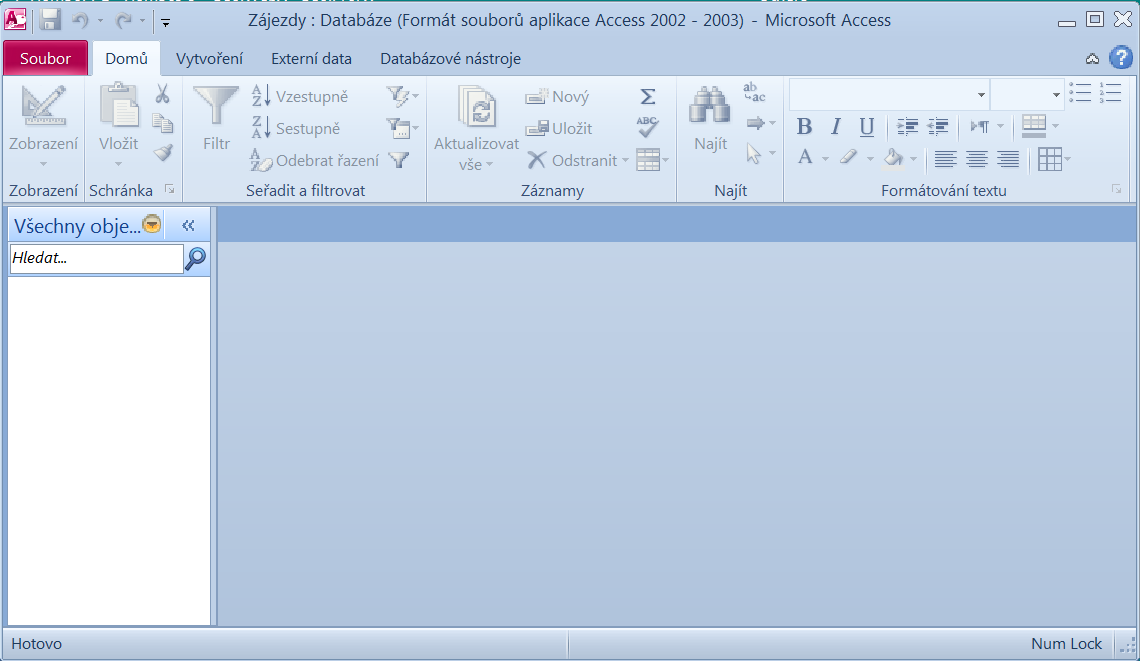Click Aktualizovat vše button

(477, 125)
